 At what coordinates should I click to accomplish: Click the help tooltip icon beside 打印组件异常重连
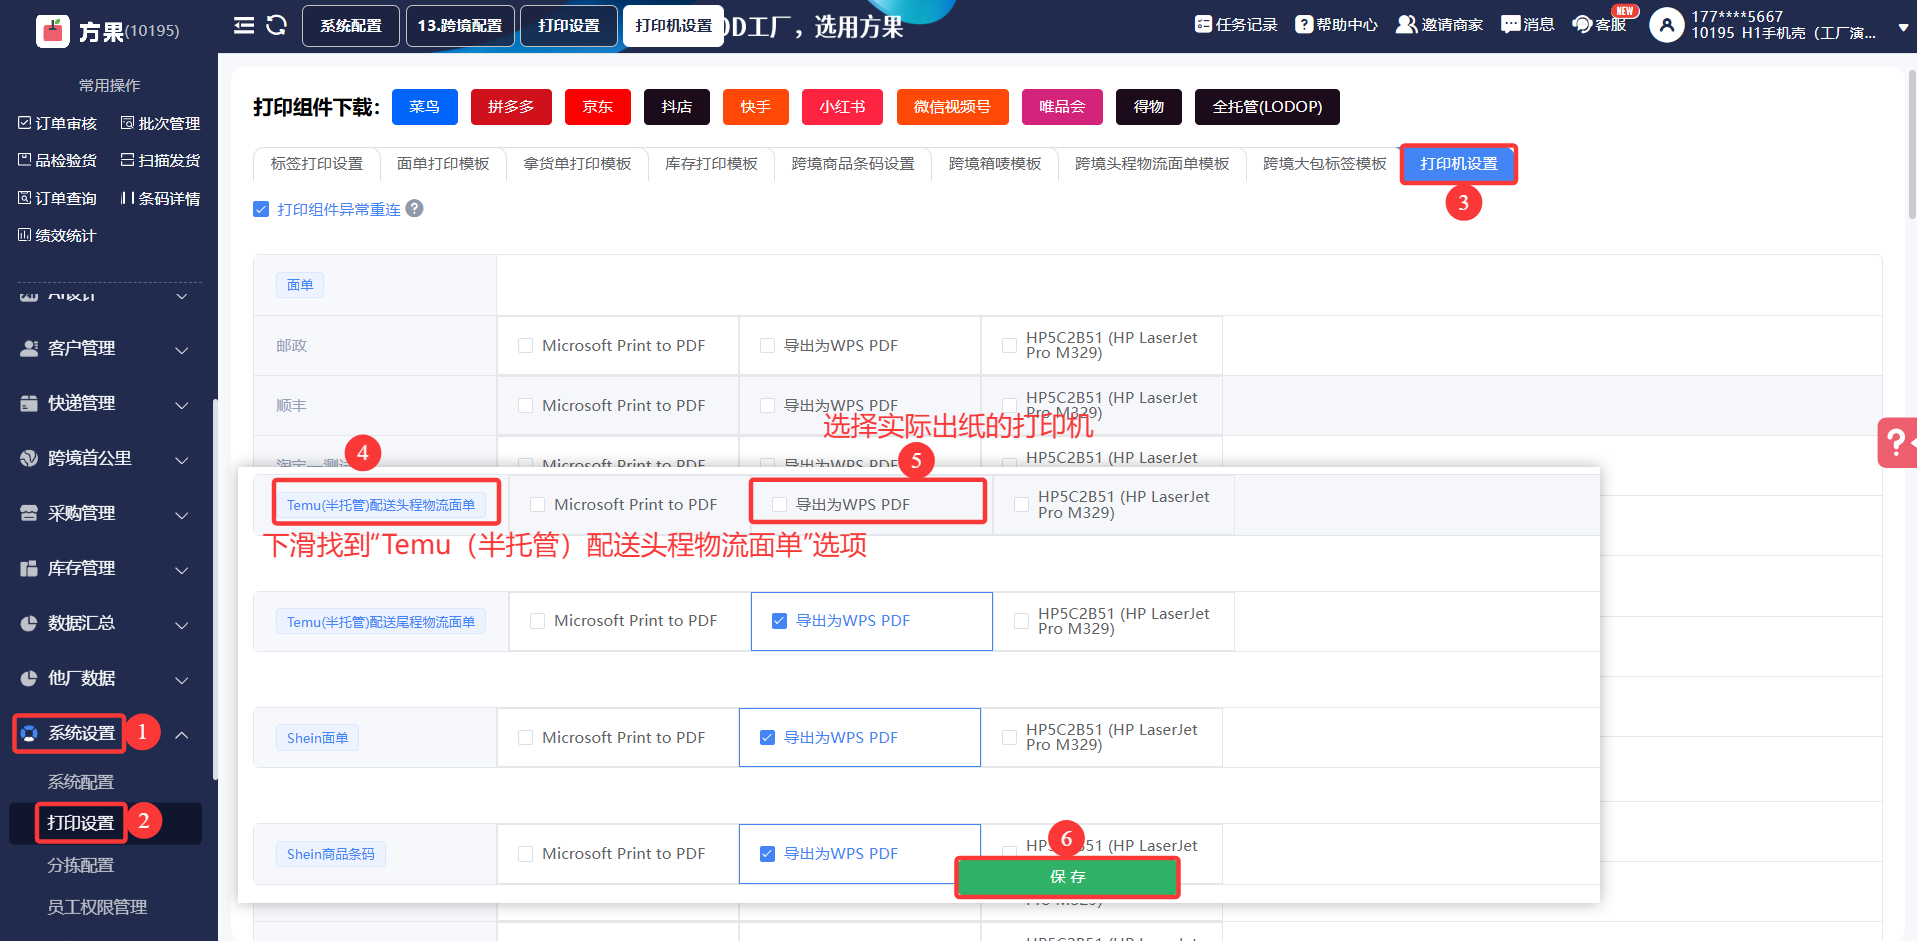[x=415, y=208]
